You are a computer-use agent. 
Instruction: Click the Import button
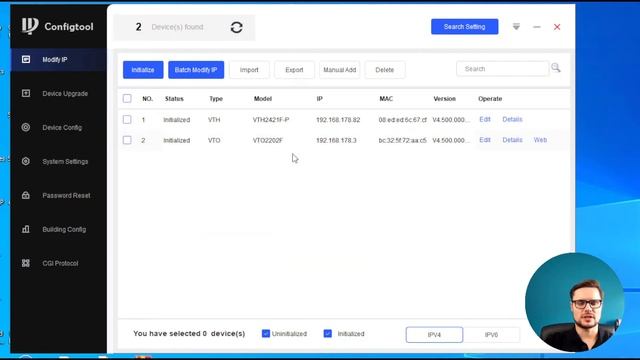[249, 70]
